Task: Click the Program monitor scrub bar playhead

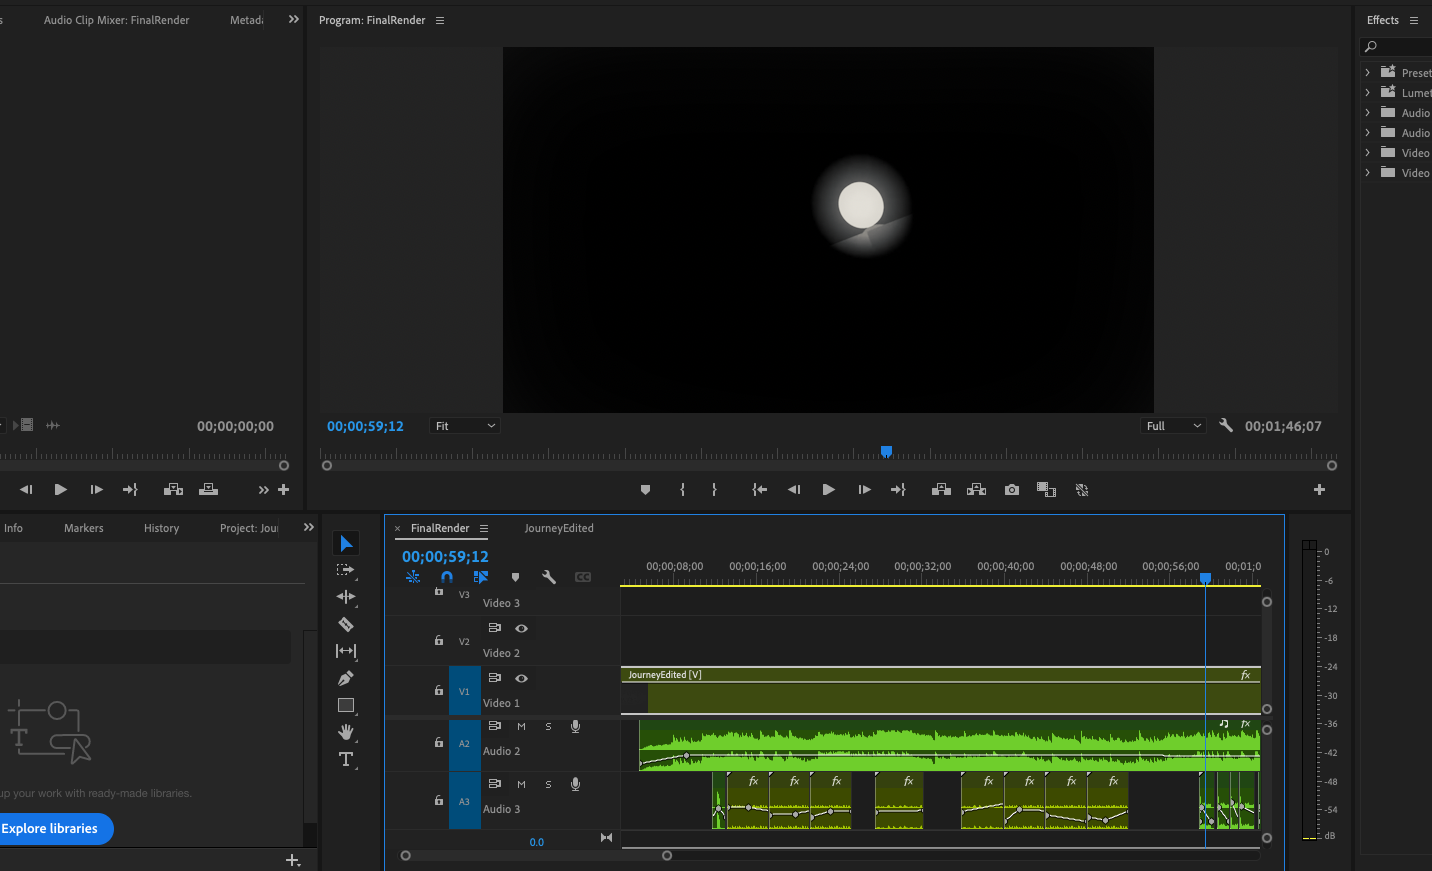Action: (886, 452)
